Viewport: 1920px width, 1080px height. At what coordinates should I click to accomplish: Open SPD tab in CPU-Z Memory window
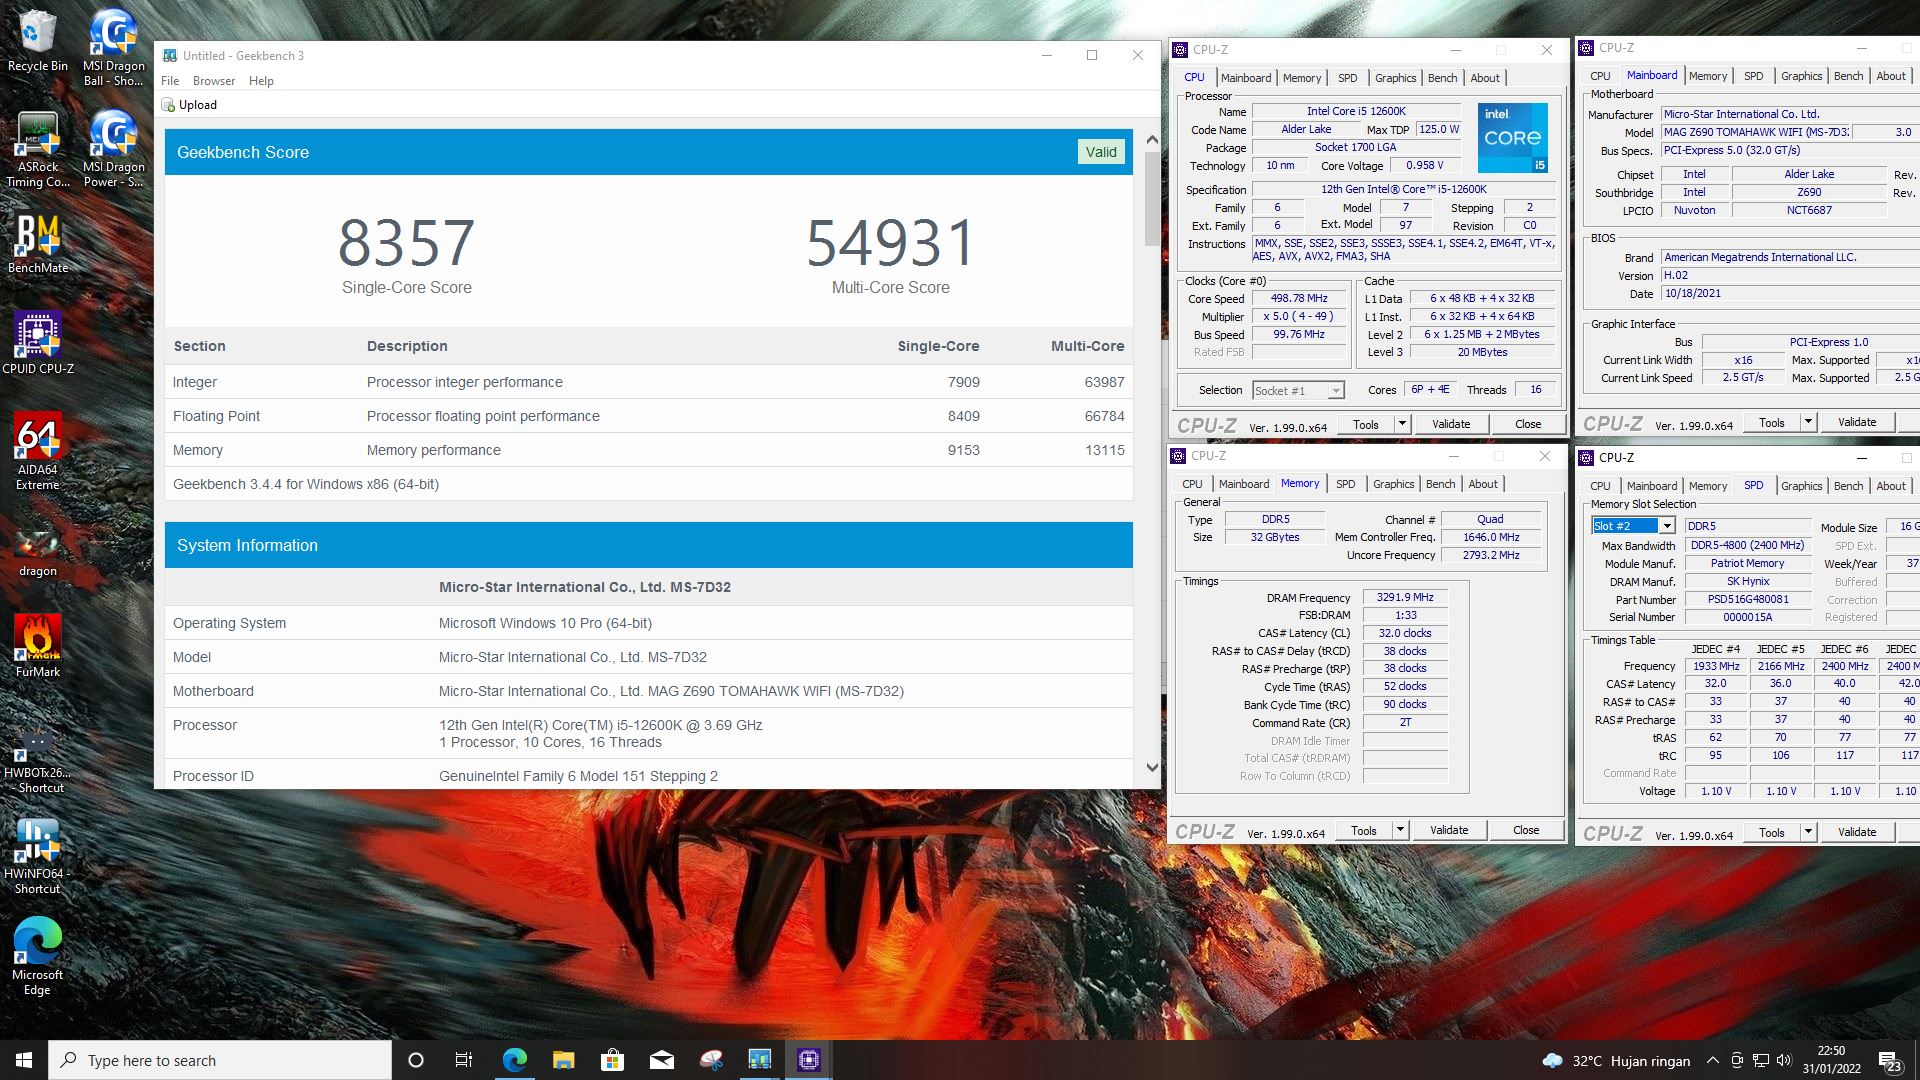tap(1346, 484)
